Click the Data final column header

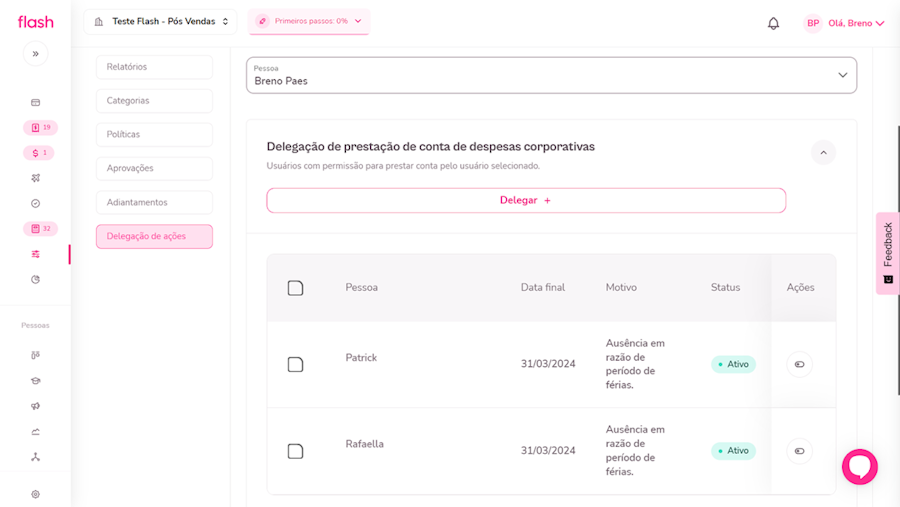coord(543,287)
